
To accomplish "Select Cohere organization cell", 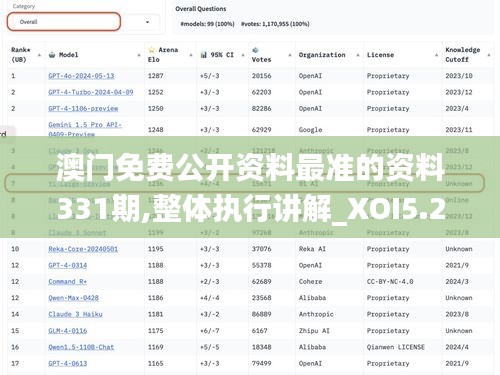I will point(310,282).
